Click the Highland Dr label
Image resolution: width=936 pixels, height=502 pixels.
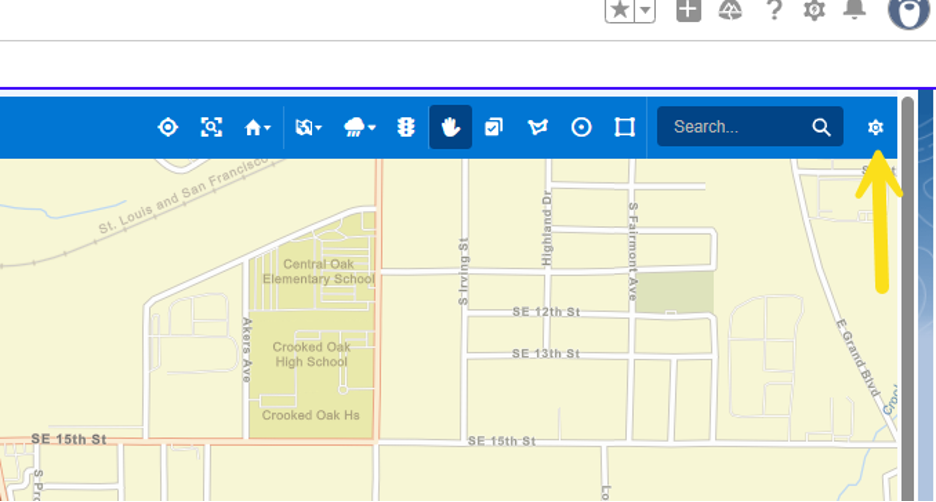tap(547, 228)
